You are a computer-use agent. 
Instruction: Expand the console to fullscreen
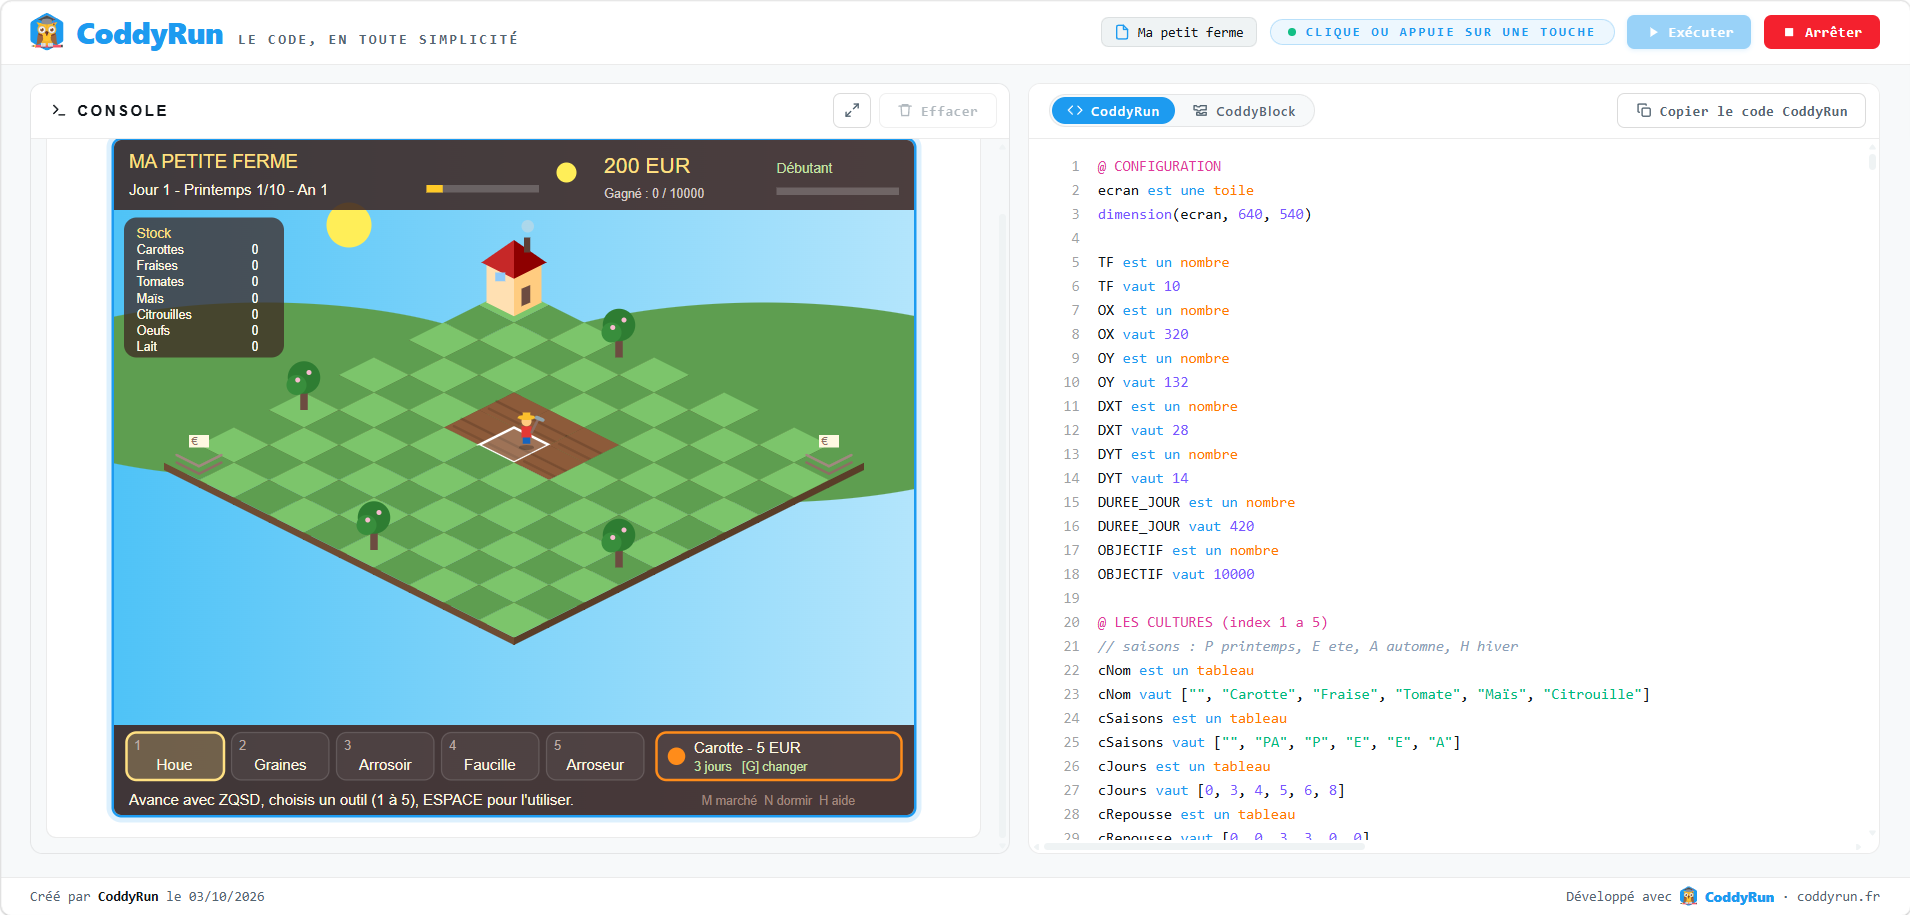pos(852,111)
